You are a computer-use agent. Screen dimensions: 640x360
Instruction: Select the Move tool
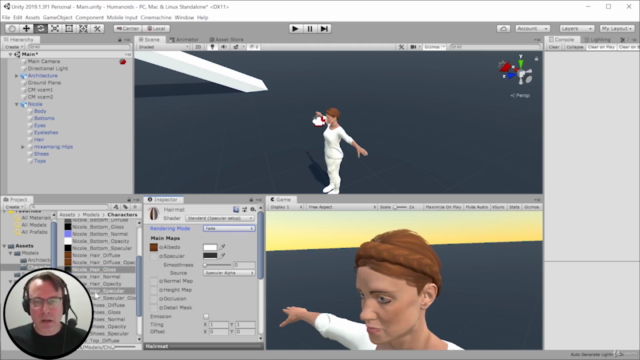(26, 29)
